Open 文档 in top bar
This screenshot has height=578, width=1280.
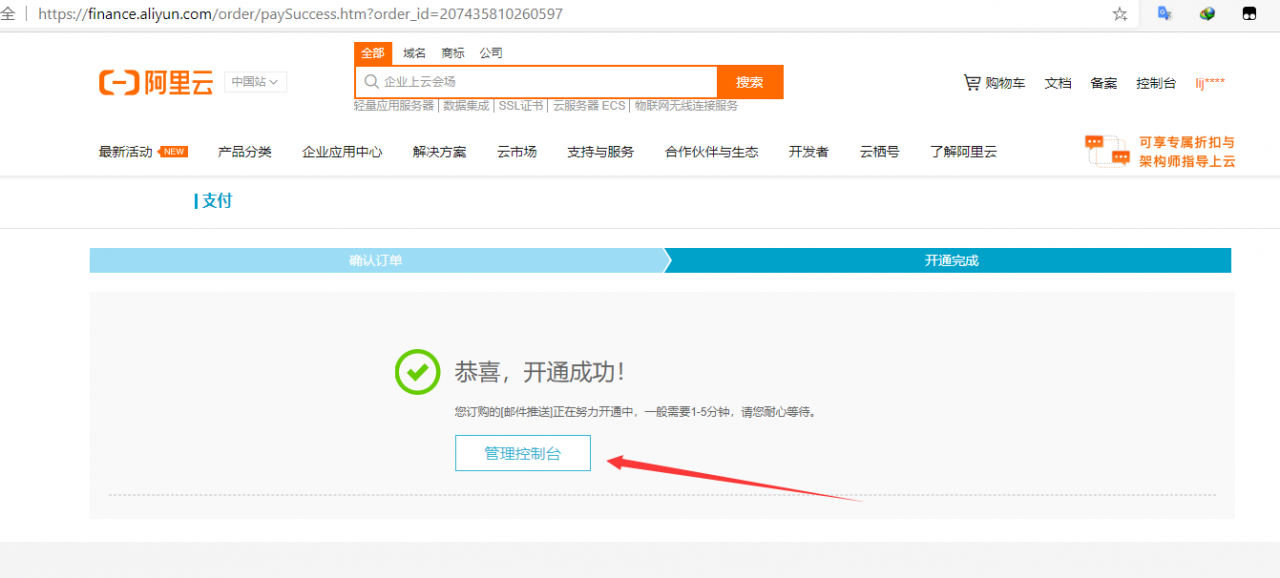pyautogui.click(x=1058, y=83)
